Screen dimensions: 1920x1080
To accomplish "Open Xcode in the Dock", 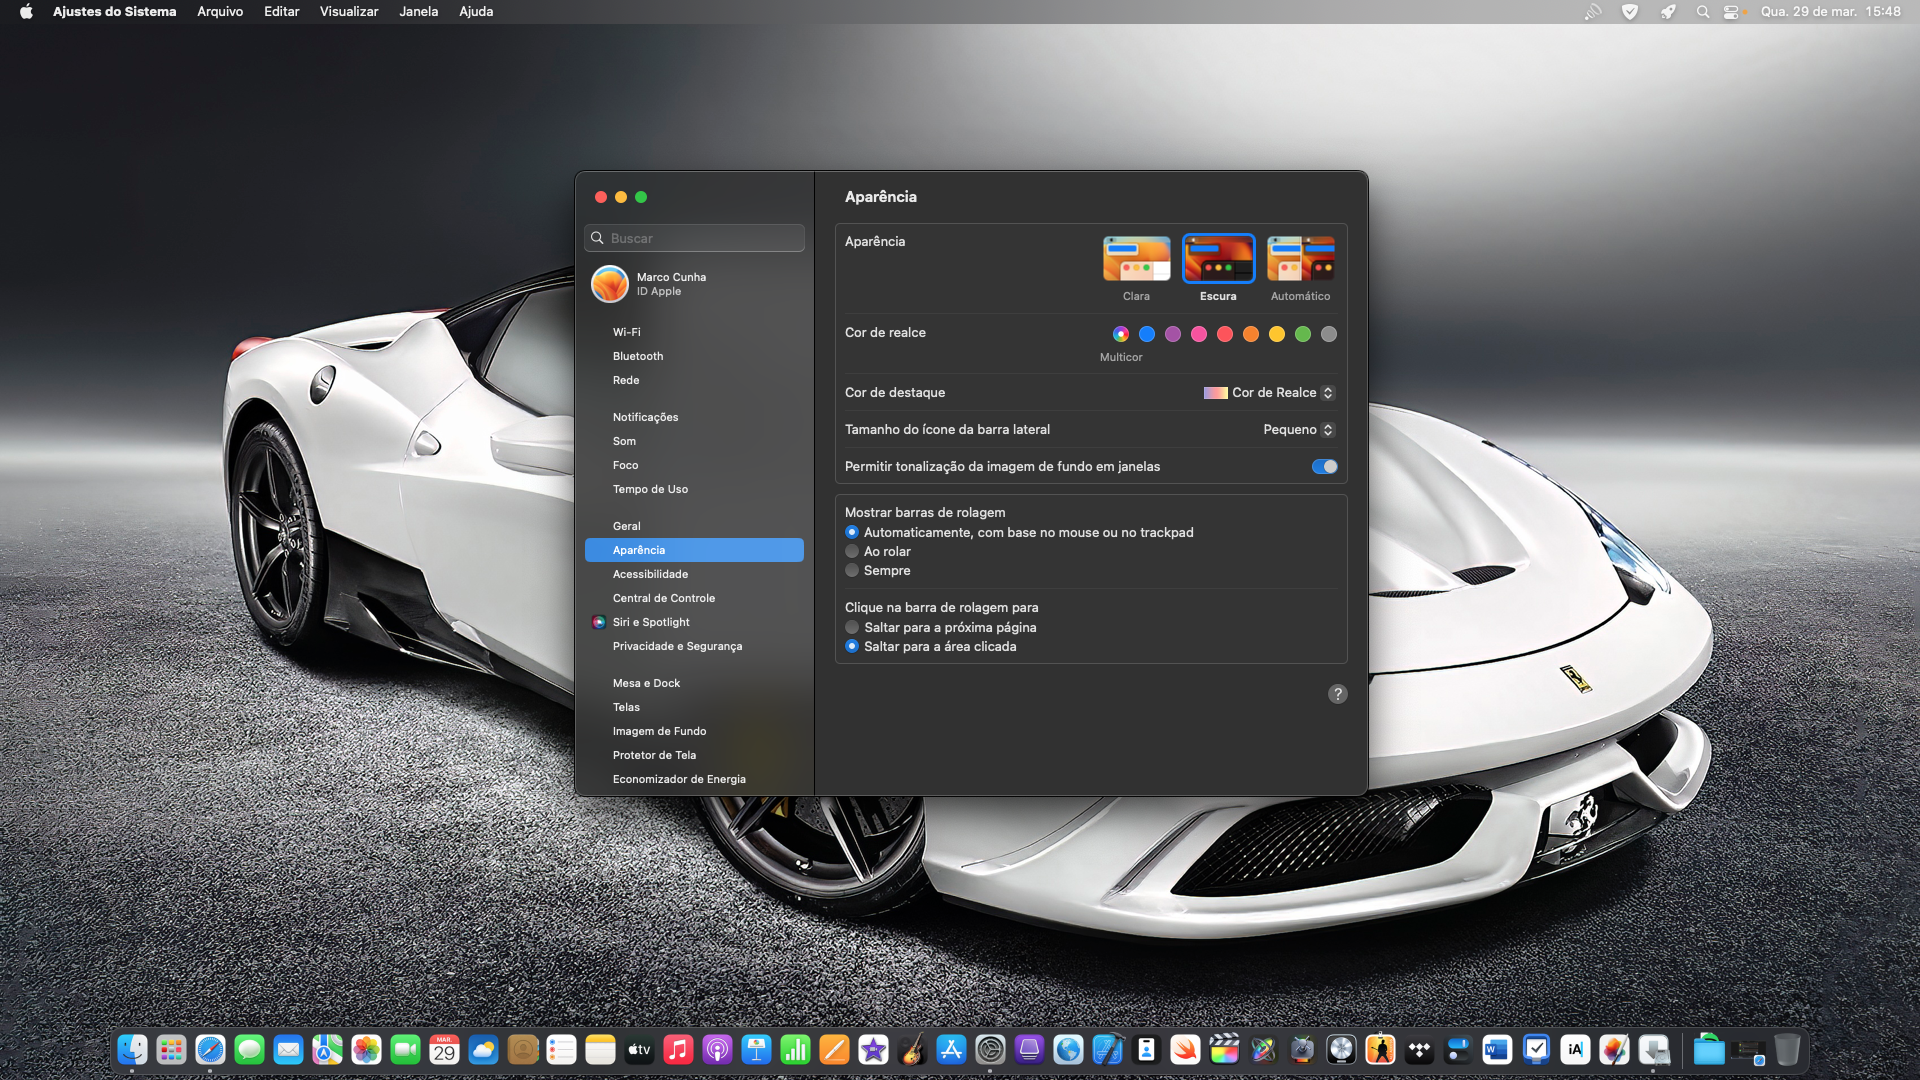I will pyautogui.click(x=1107, y=1049).
